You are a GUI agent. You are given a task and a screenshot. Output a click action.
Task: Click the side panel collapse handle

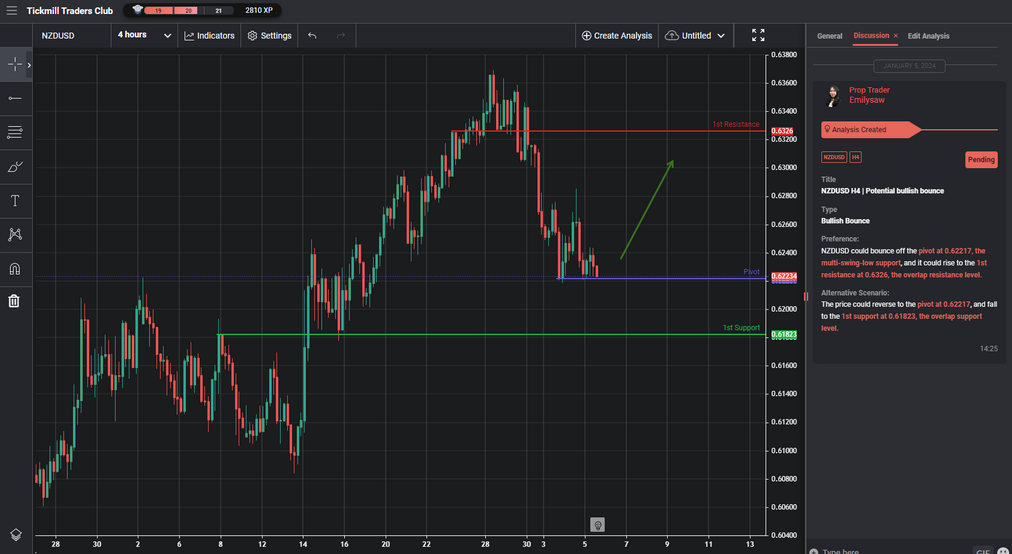pos(805,296)
